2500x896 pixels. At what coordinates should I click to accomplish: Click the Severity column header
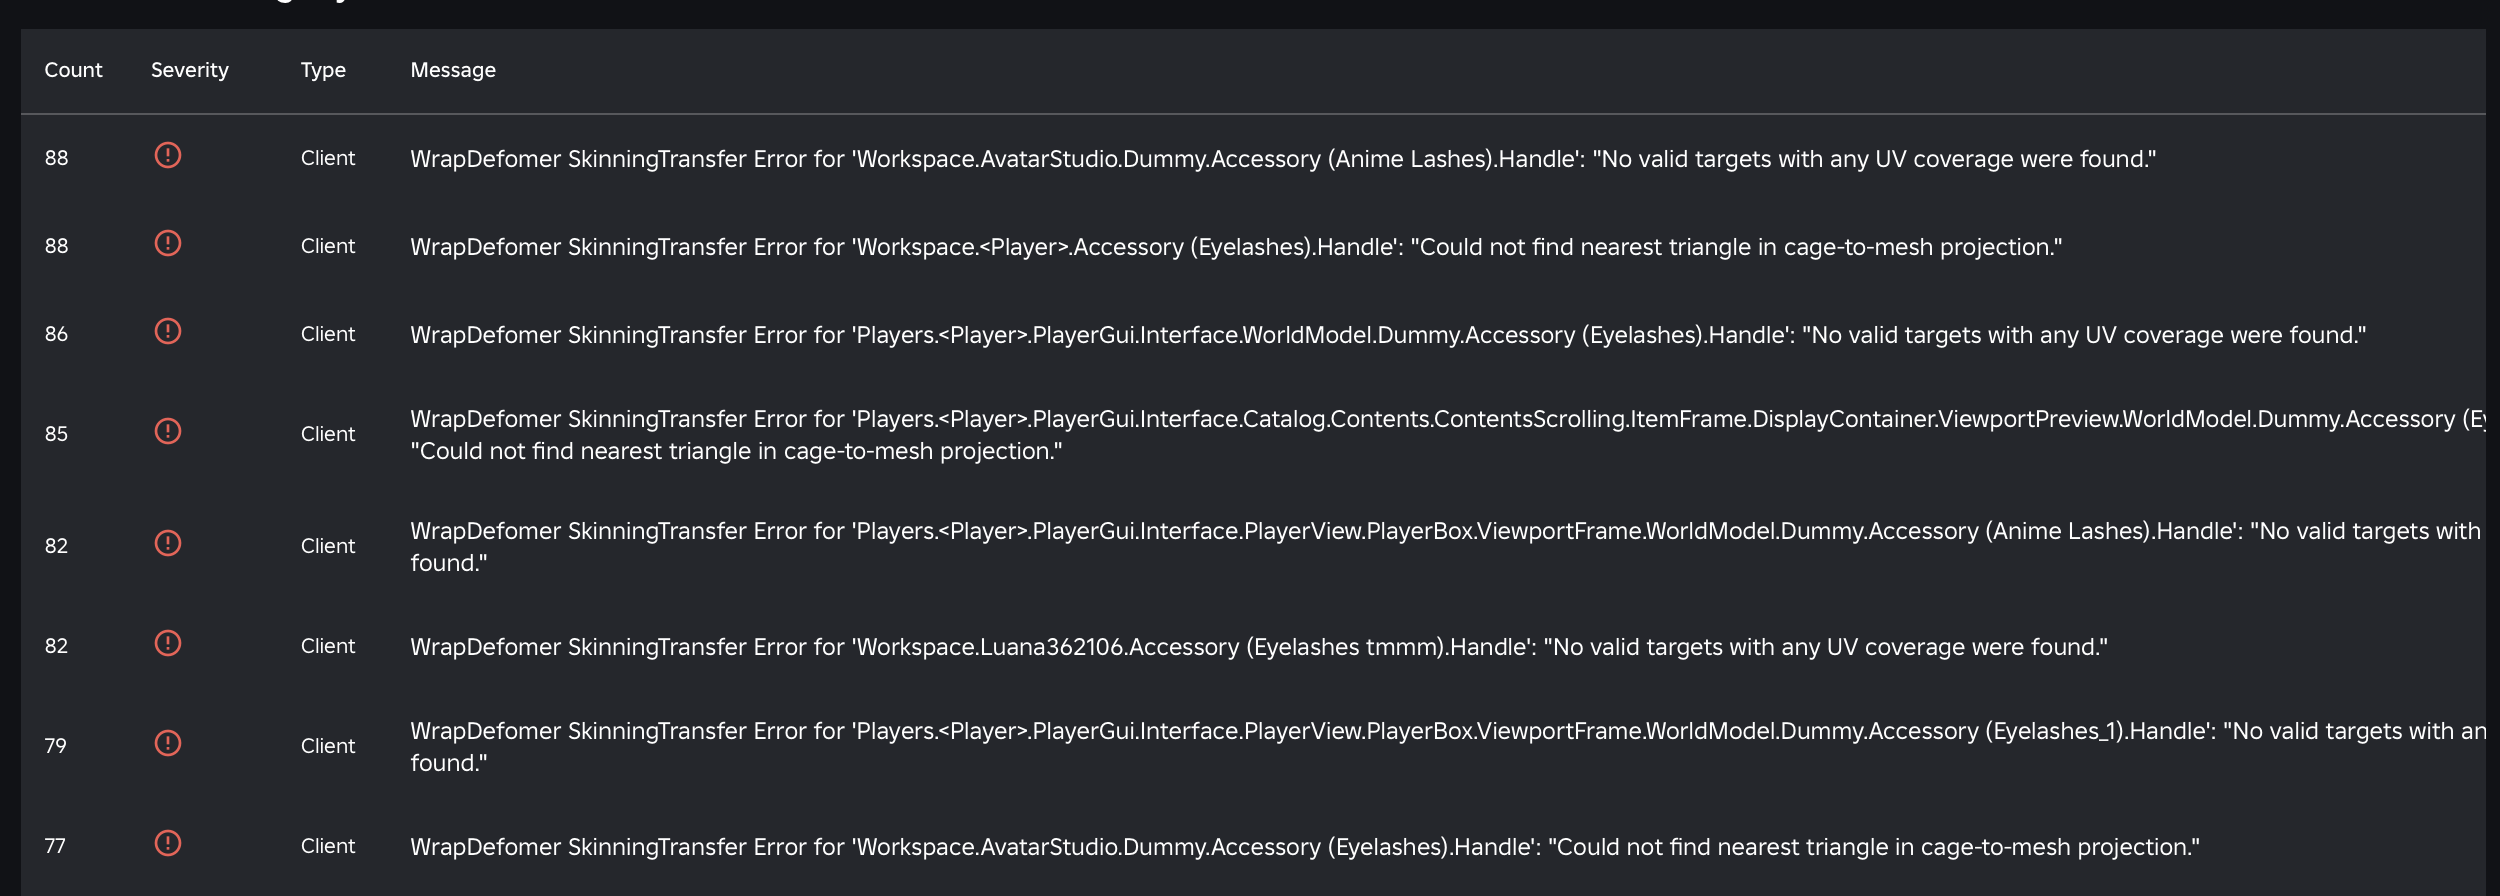click(x=189, y=70)
